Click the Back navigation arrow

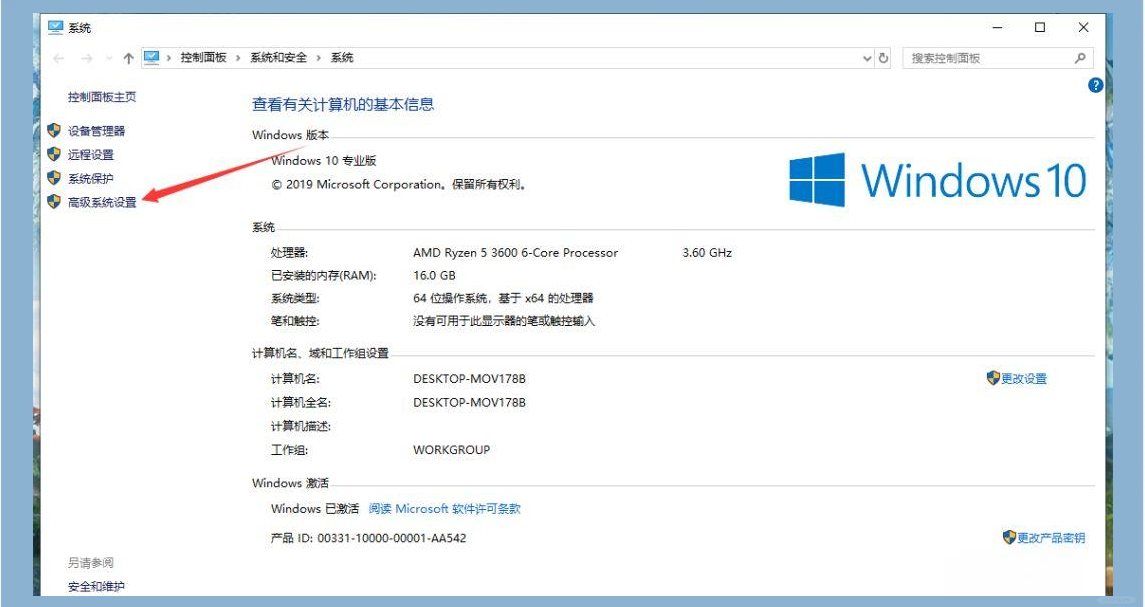59,58
